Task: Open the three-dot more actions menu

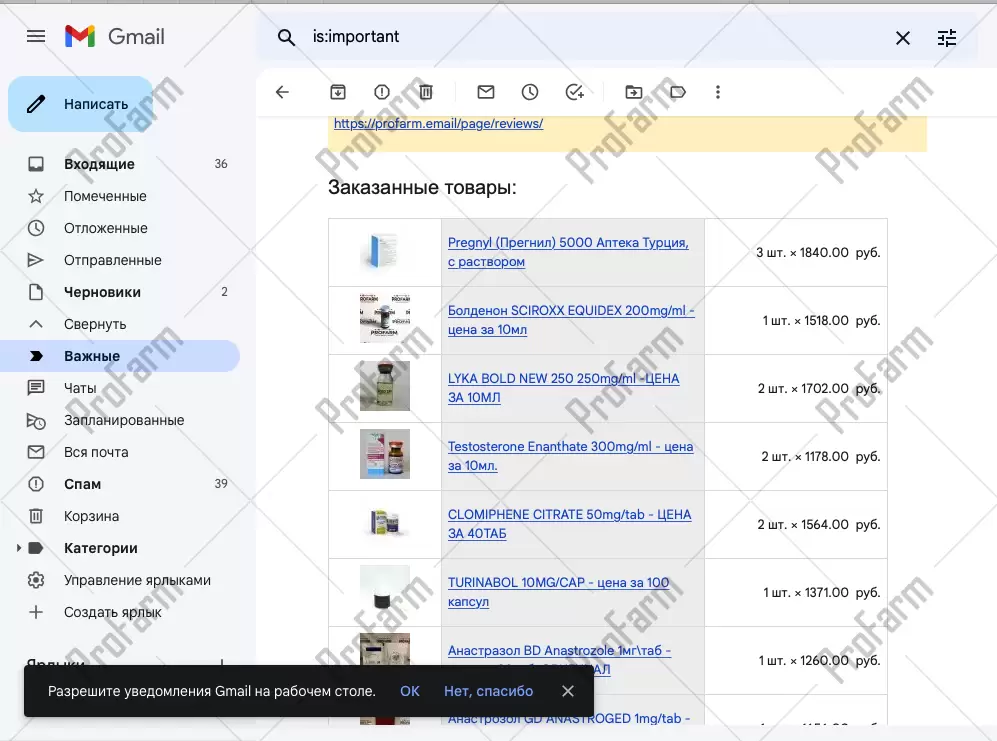Action: (718, 92)
